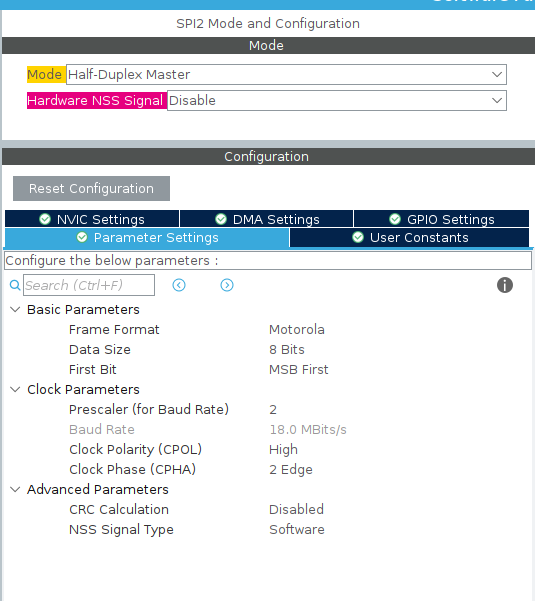Click the green check on GPIO Settings tab
Screen dimensions: 535x601
pos(395,219)
